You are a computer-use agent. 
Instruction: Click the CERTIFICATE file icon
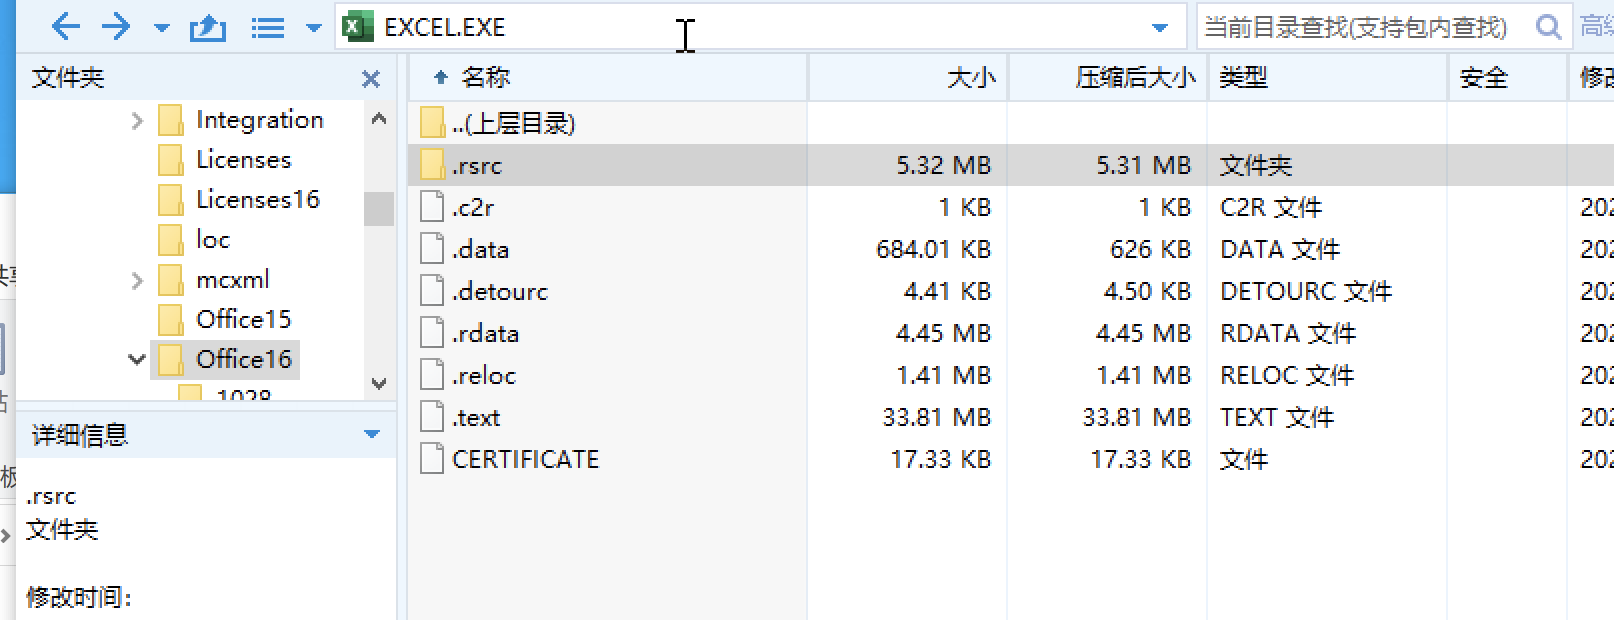[432, 459]
